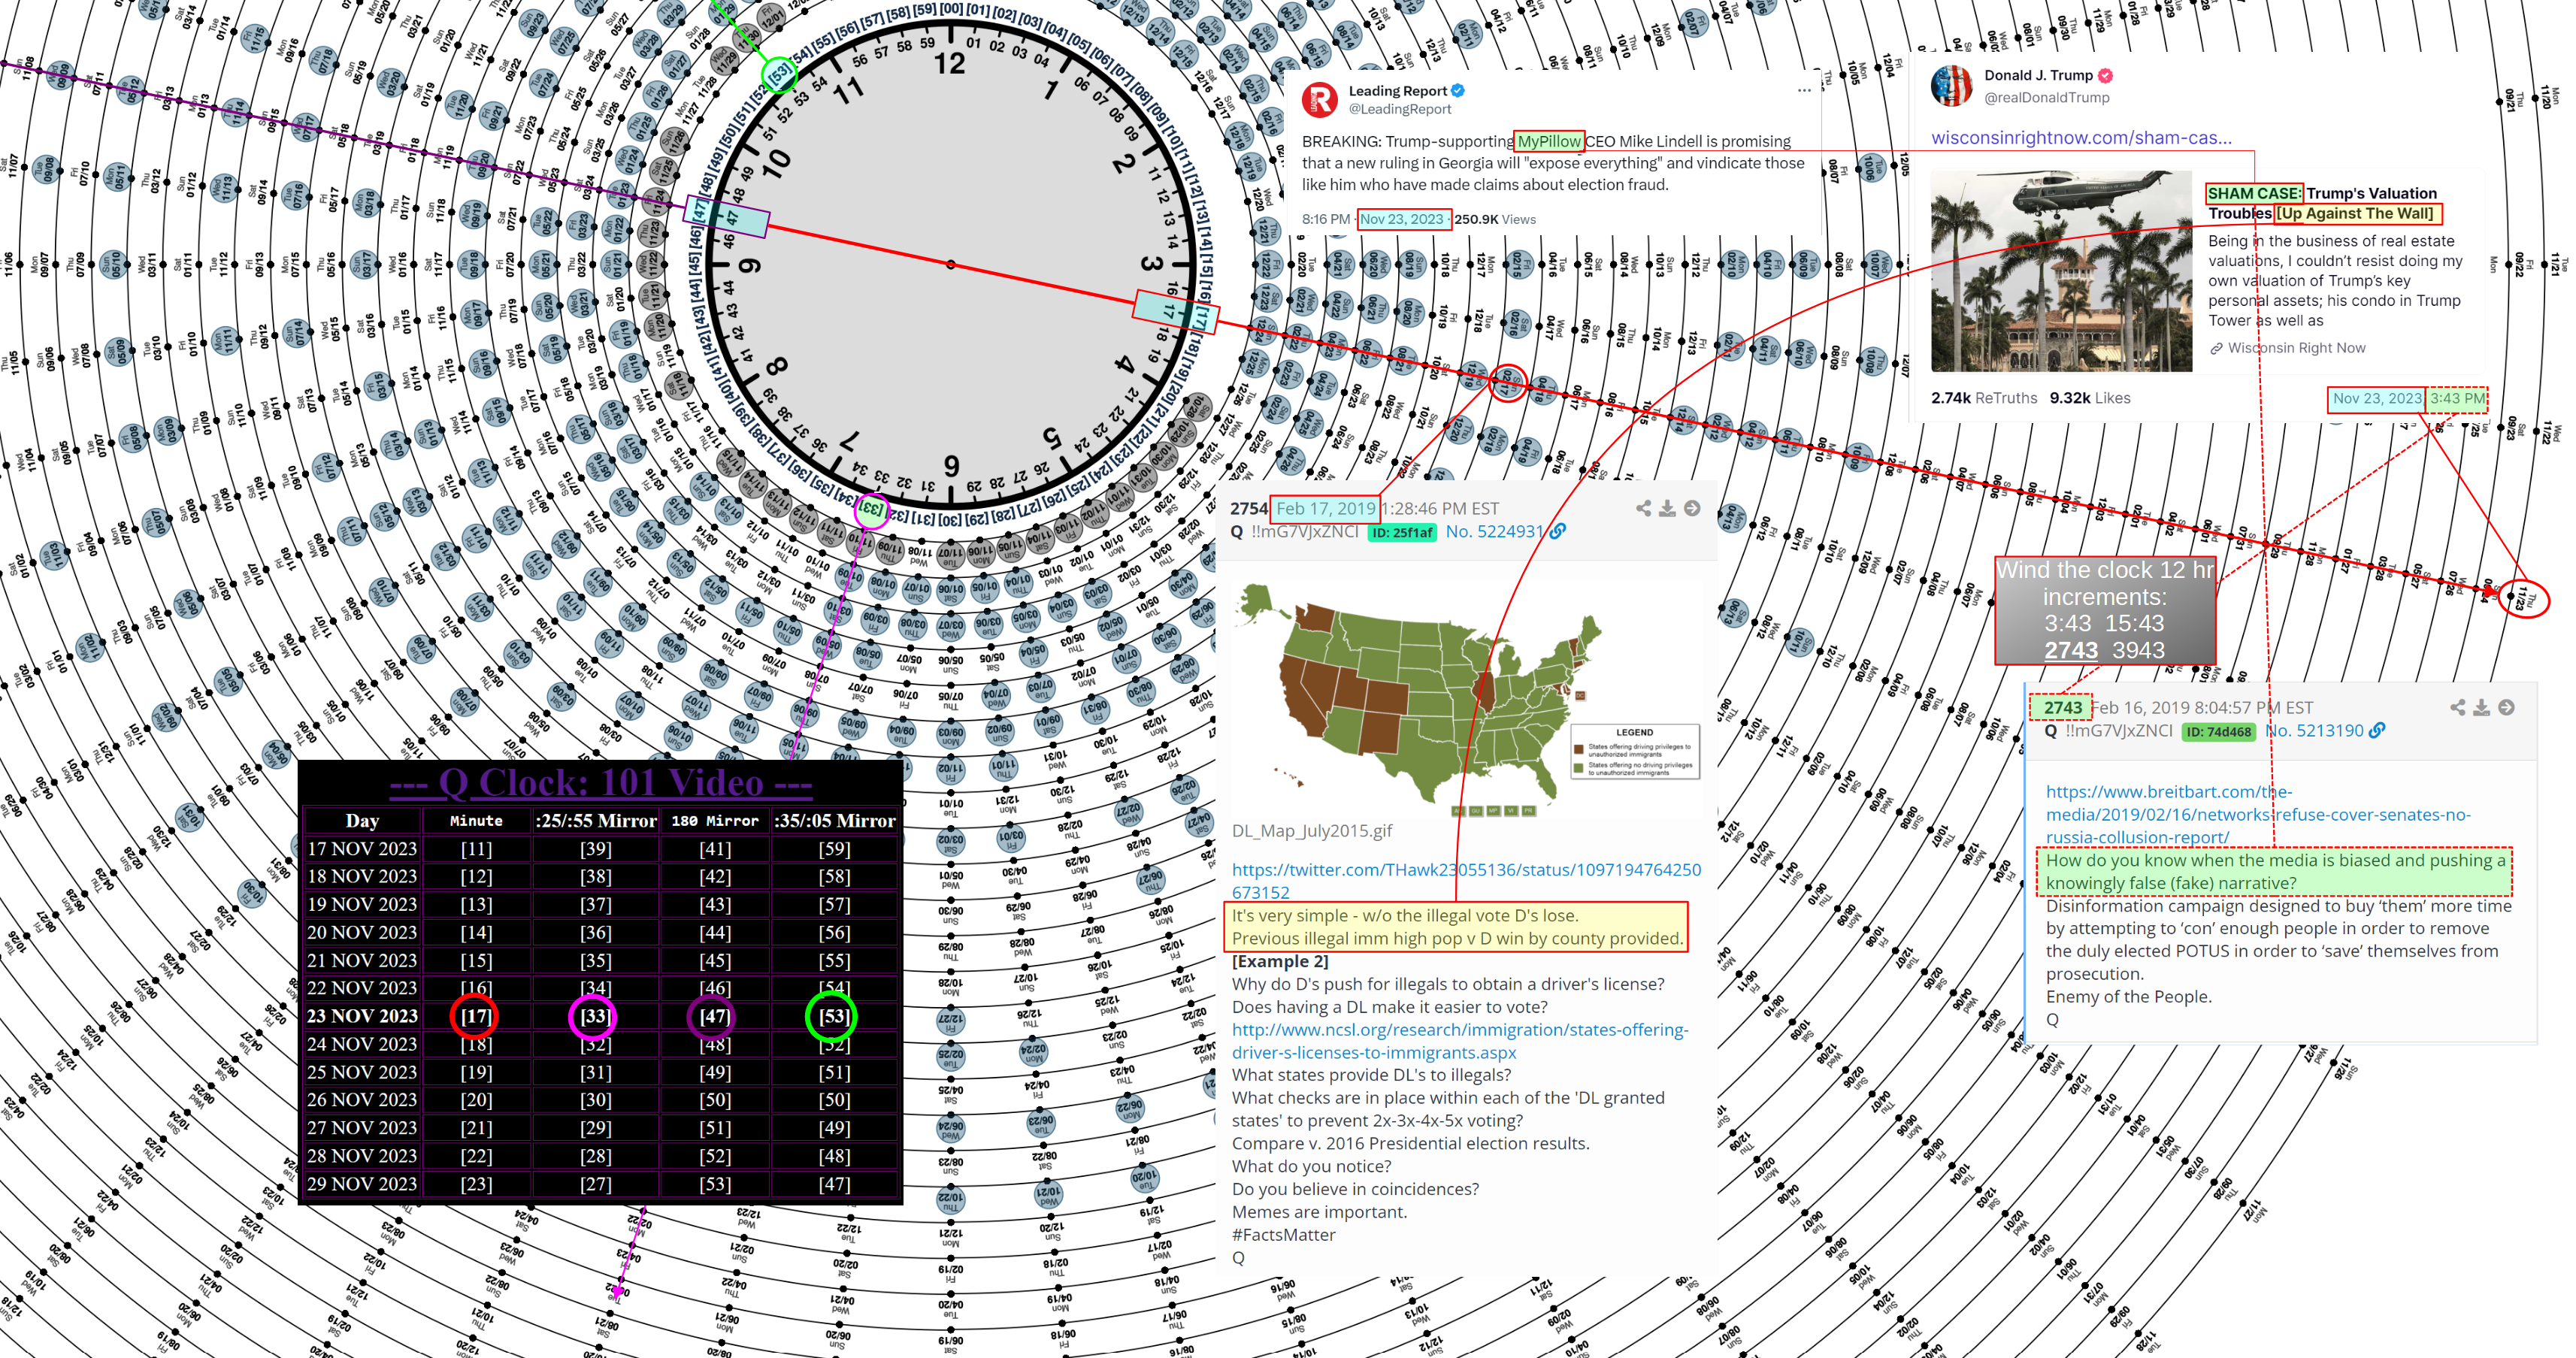Click post number link No. 5224931
Screen dimensions: 2576x1358
1494,532
